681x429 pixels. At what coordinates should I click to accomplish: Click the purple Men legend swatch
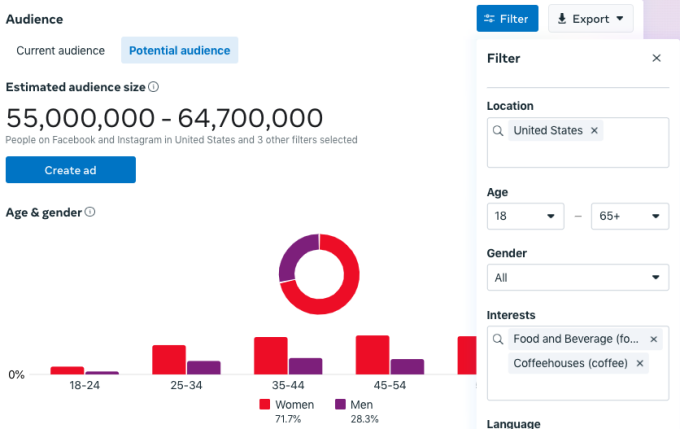pos(340,404)
